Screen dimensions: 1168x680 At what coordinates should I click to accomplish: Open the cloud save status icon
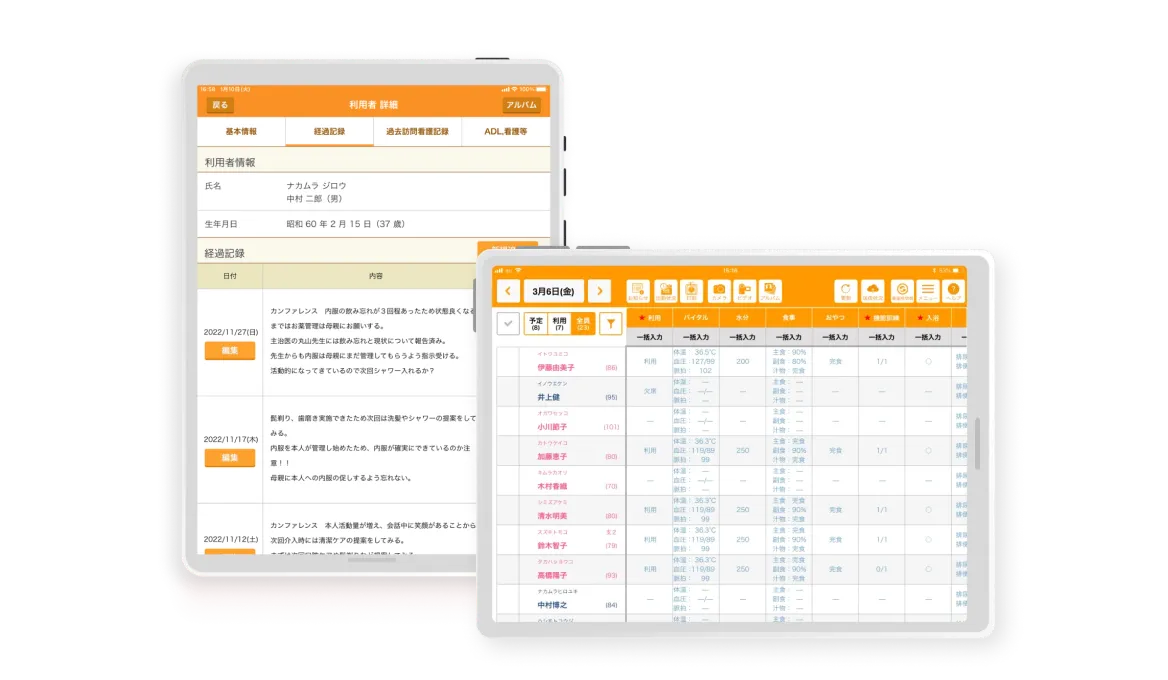[x=873, y=291]
